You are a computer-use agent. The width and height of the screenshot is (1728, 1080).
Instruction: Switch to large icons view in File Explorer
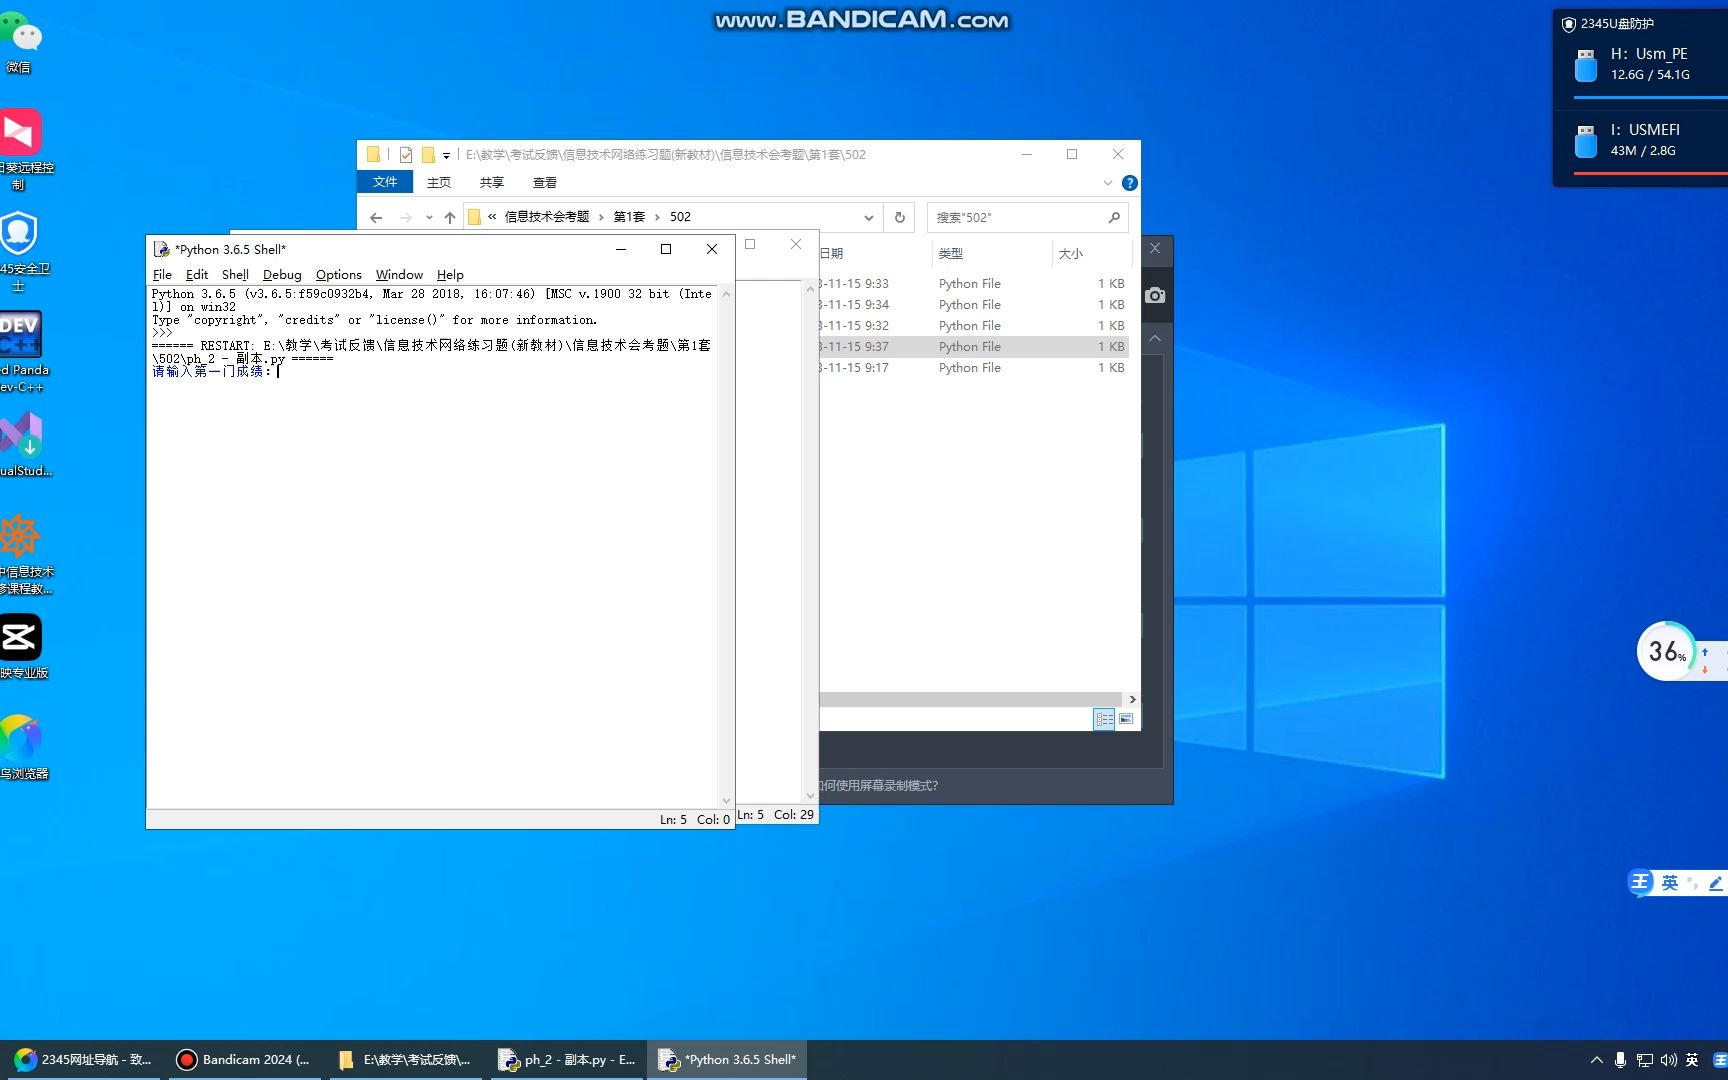(1126, 719)
